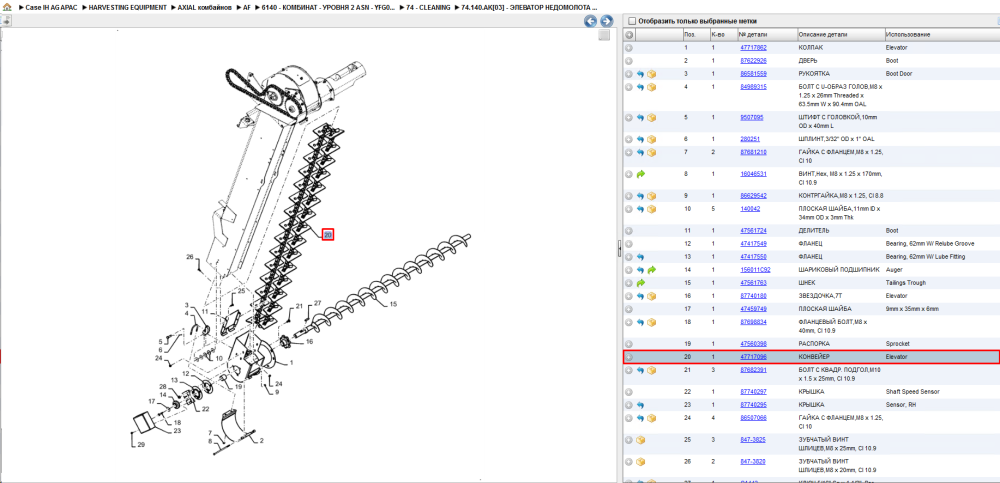
Task: Click box icon for ЗУБЧАТЫЙ ВИНТ row 26
Action: coord(640,461)
